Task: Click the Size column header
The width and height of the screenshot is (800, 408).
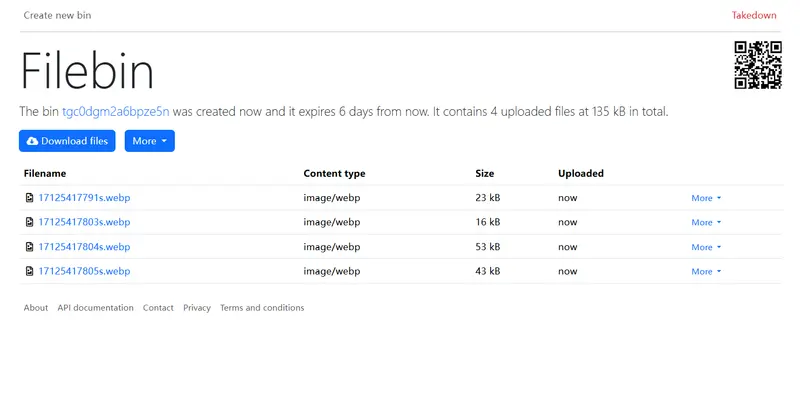Action: (x=485, y=173)
